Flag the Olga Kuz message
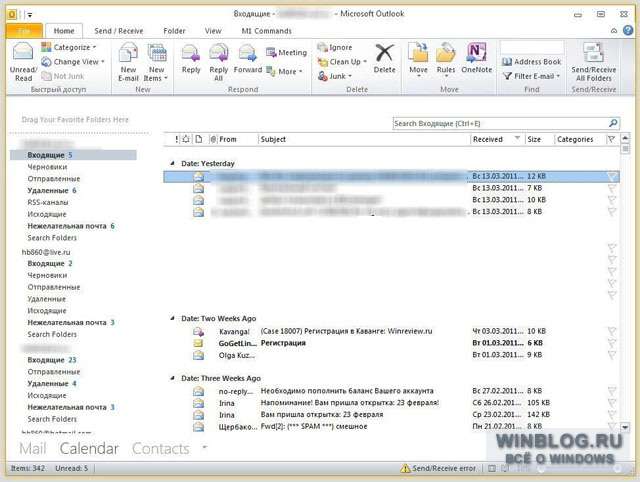 pyautogui.click(x=611, y=355)
